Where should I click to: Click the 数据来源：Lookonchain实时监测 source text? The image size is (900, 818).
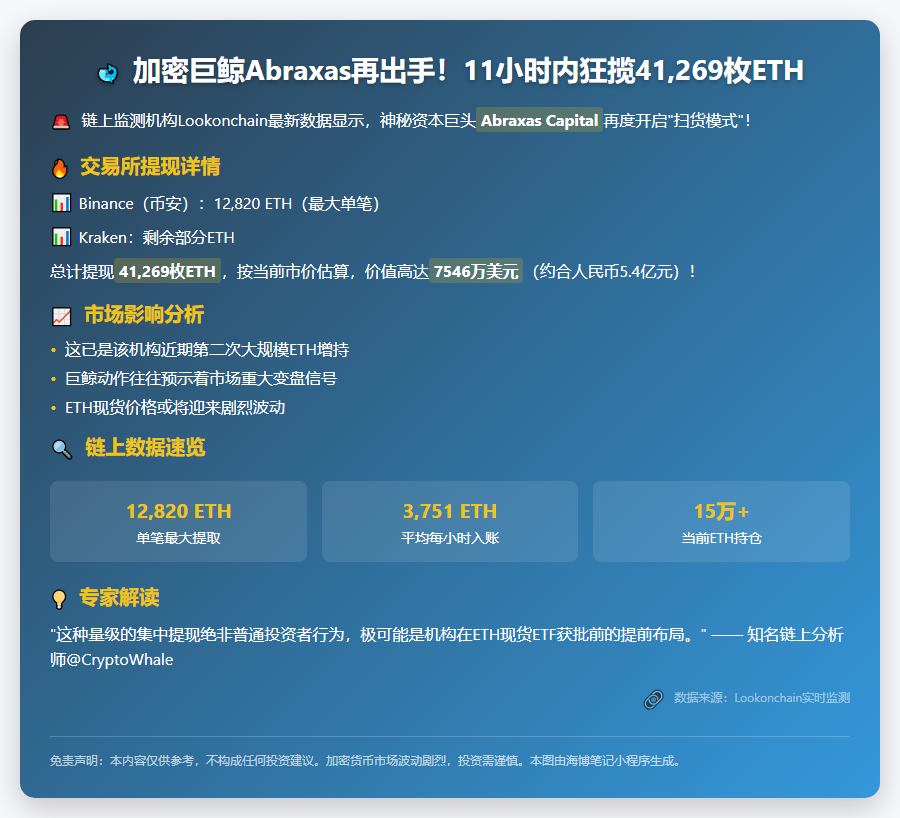coord(762,698)
